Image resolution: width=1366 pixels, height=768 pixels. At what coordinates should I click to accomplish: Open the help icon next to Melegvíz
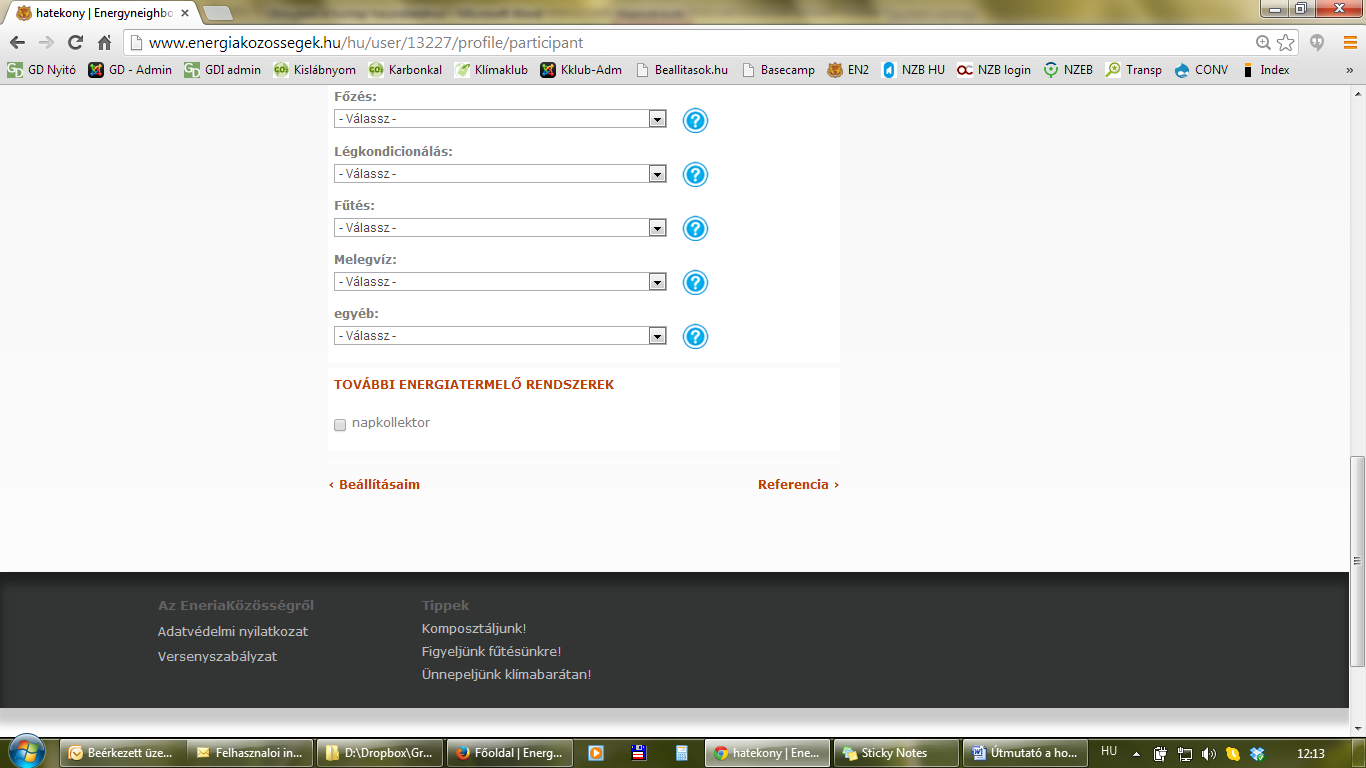coord(695,283)
